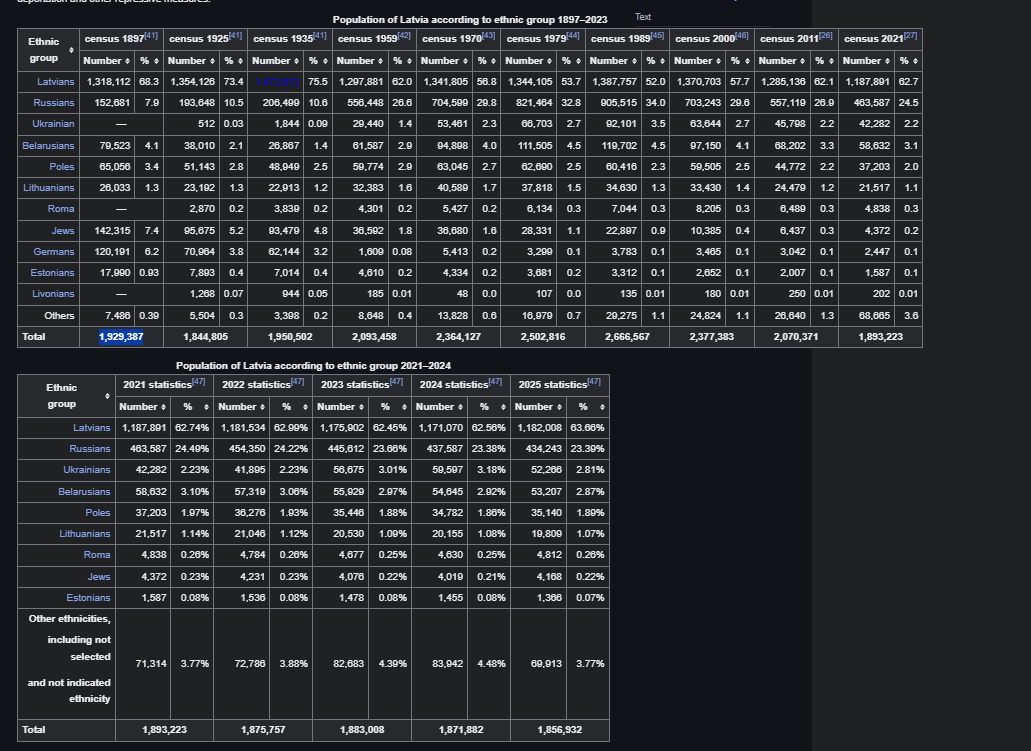Sort by census 2021 Number column

(x=866, y=61)
